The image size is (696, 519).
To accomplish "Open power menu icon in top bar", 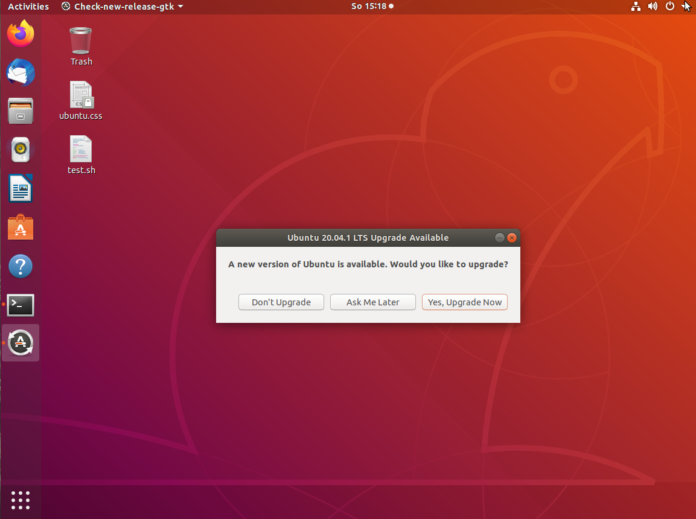I will click(669, 6).
